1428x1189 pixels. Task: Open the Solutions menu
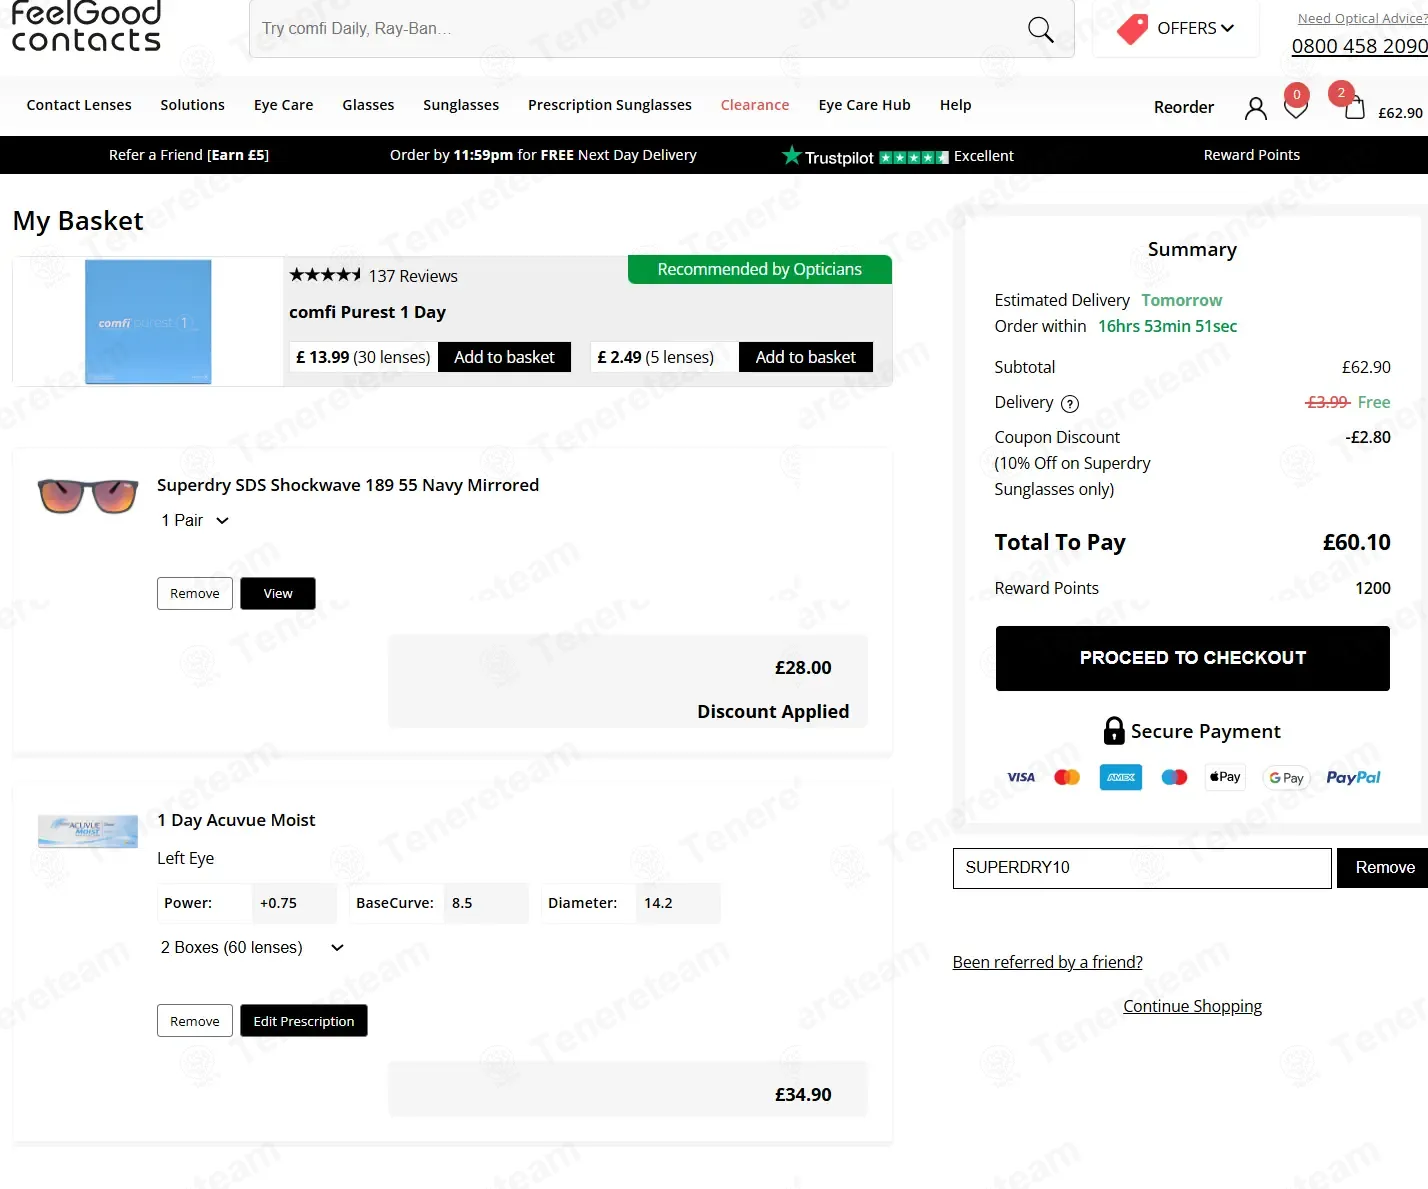192,105
